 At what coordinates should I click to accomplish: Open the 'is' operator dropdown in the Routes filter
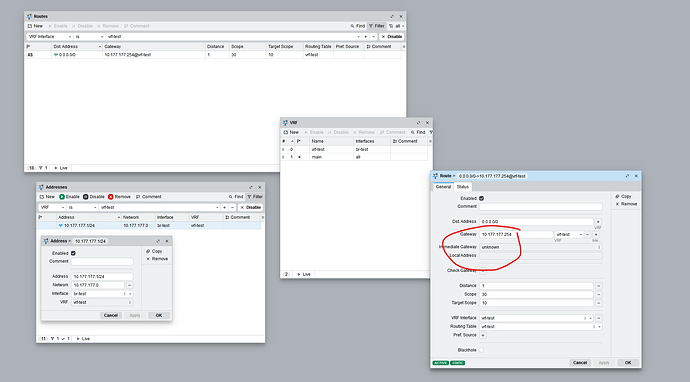(89, 37)
